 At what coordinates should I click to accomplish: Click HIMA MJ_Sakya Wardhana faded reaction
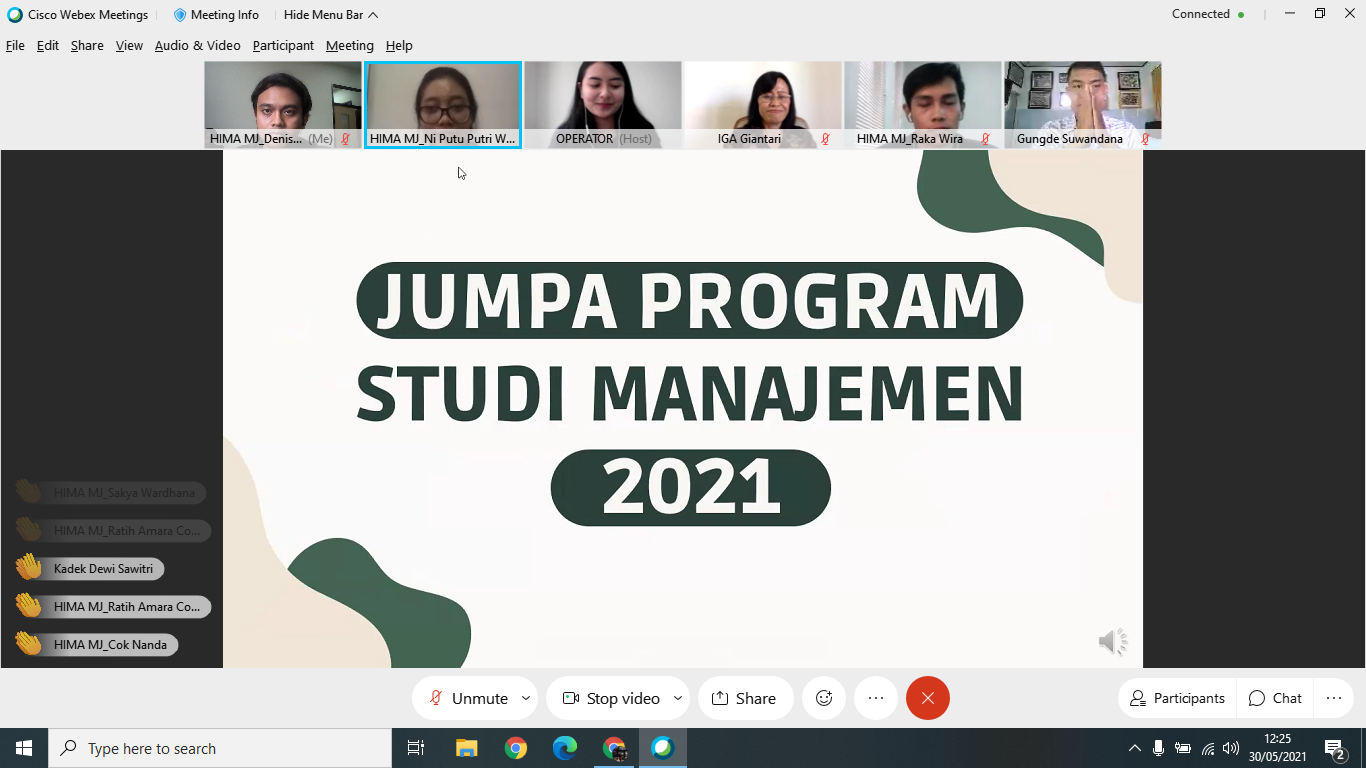(110, 492)
